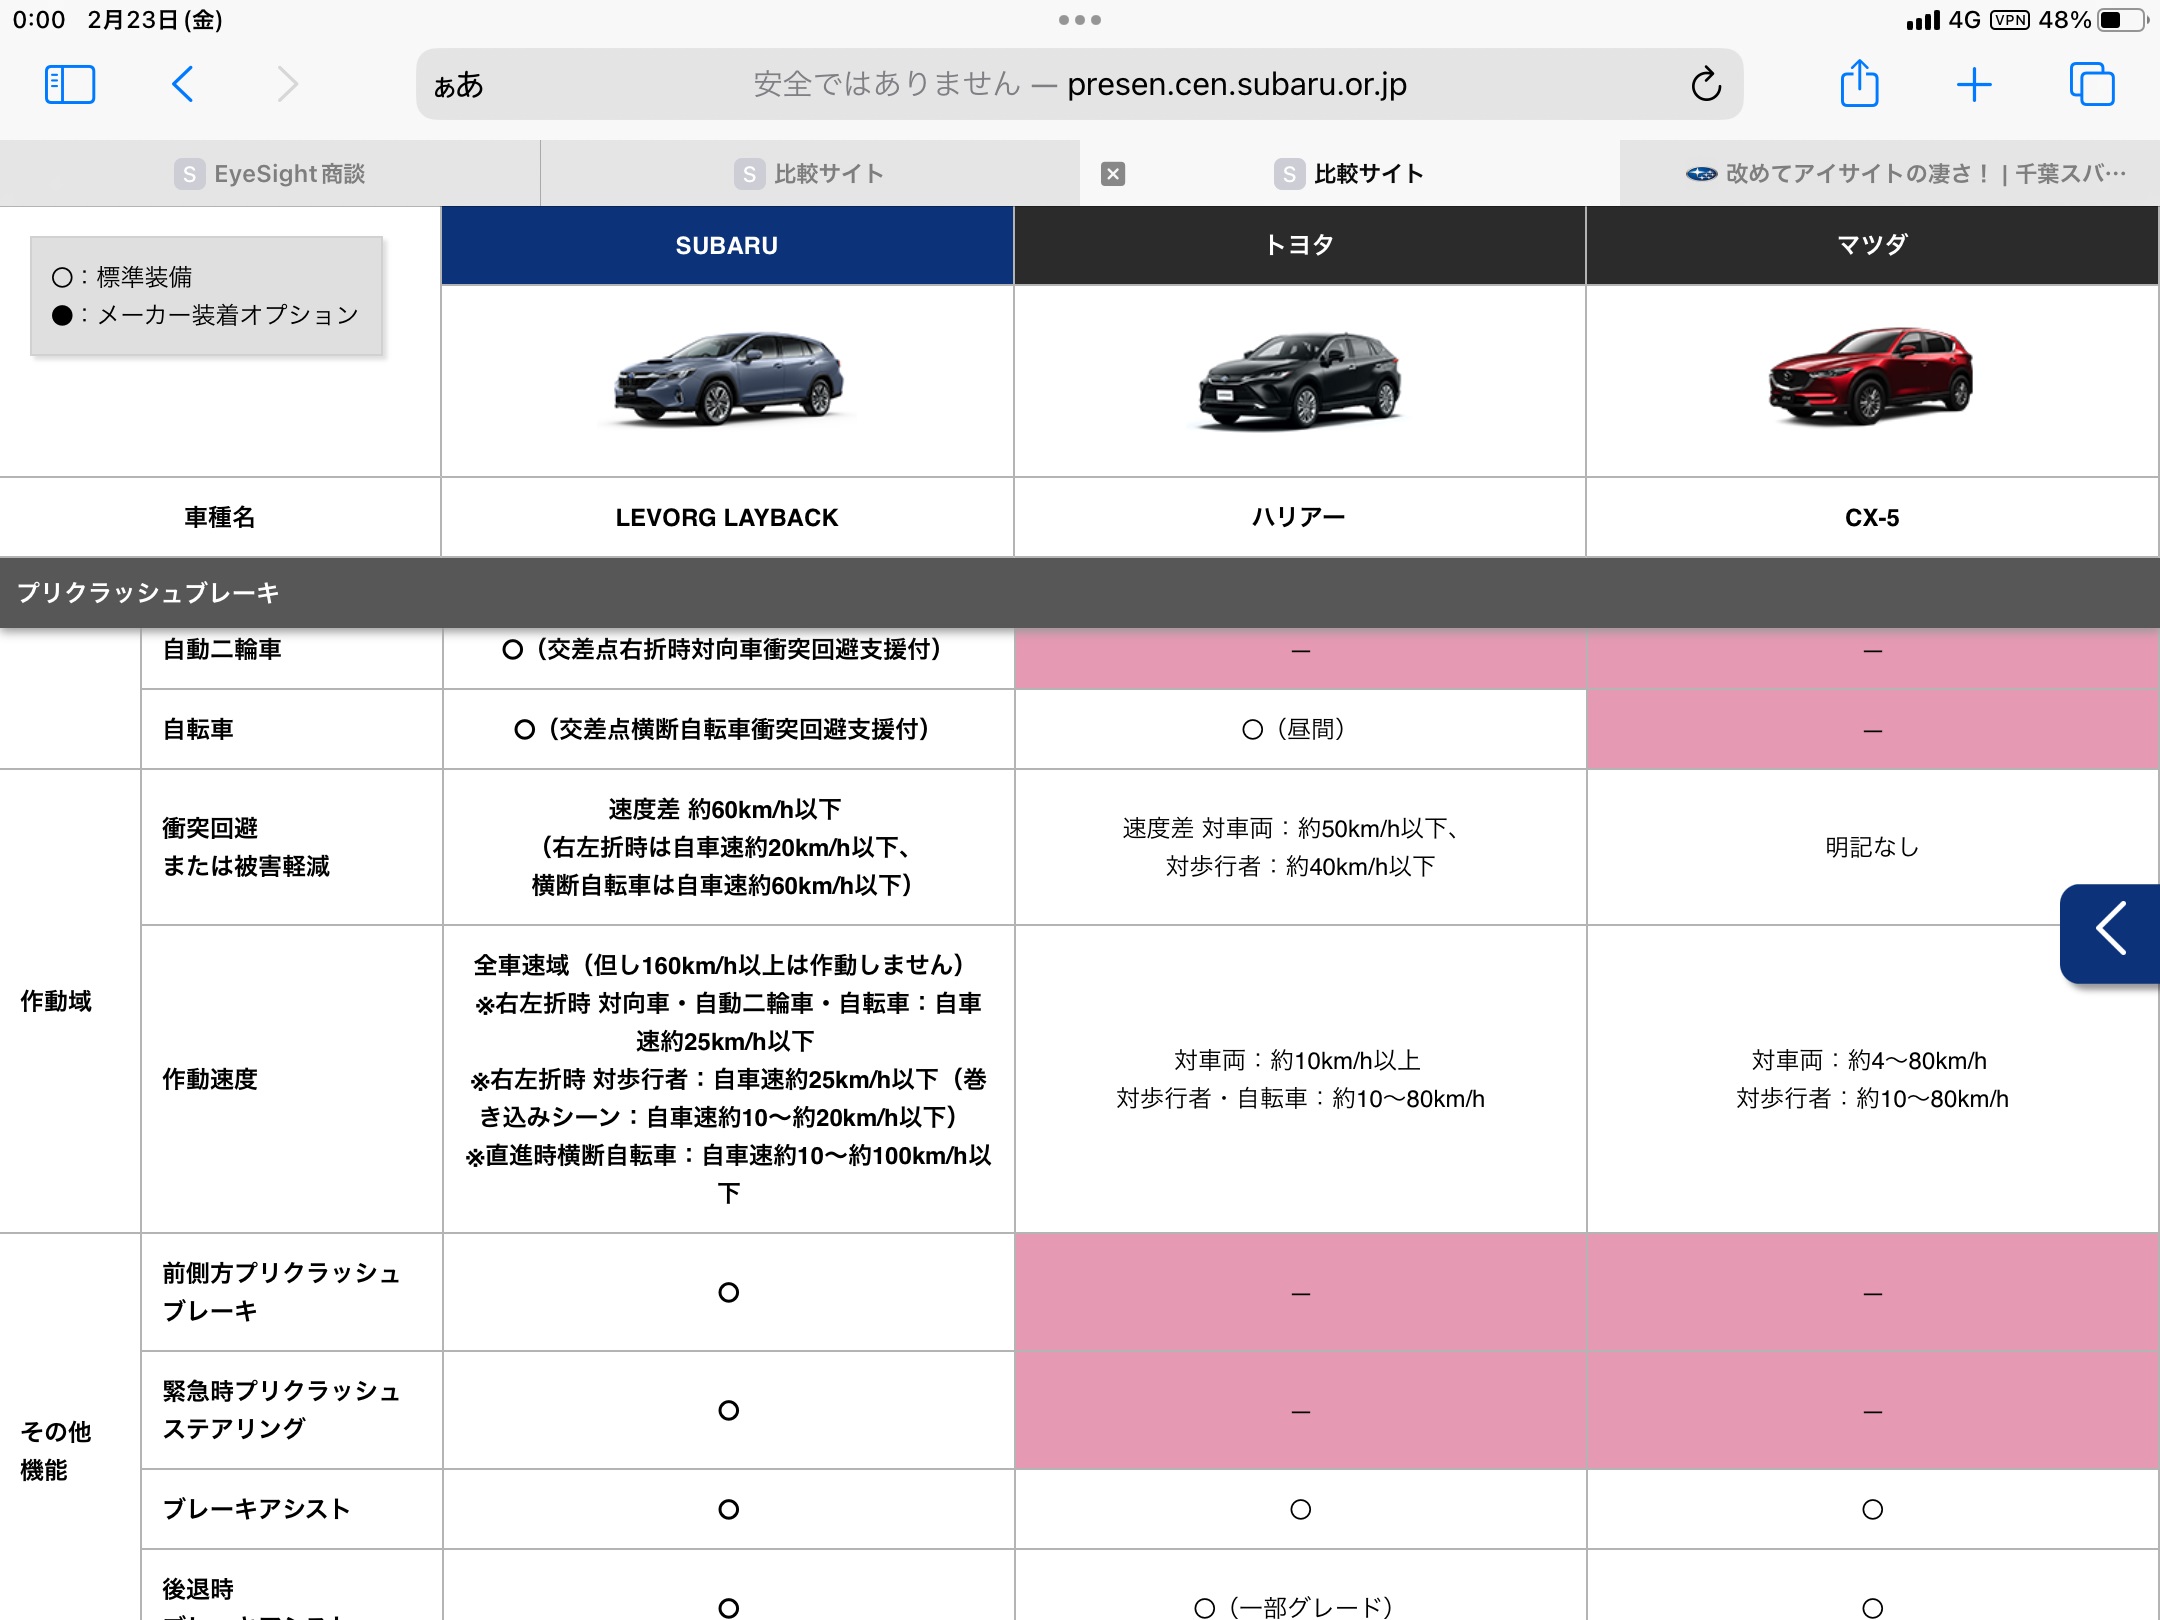The width and height of the screenshot is (2160, 1620).
Task: Click the 自動二輪車 row label
Action: point(222,650)
